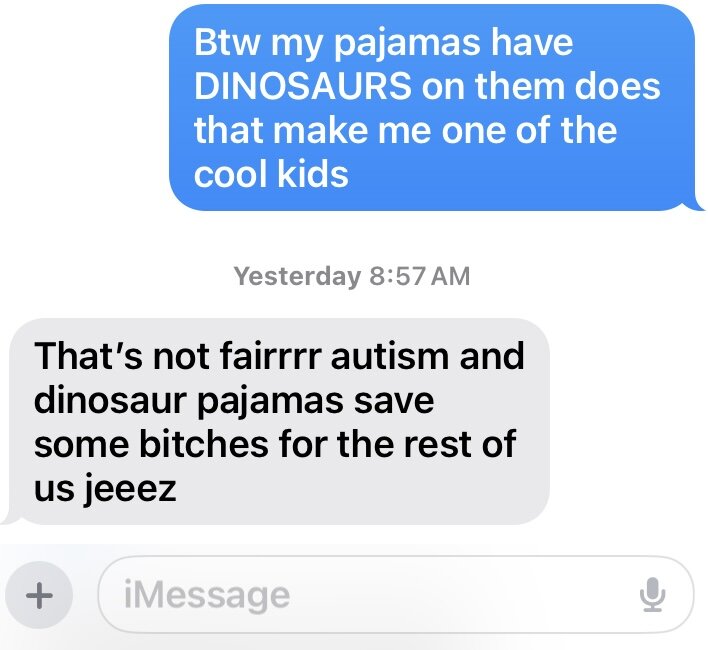Image resolution: width=708 pixels, height=650 pixels.
Task: Click 'Btw my pajamas have' text line
Action: (383, 43)
